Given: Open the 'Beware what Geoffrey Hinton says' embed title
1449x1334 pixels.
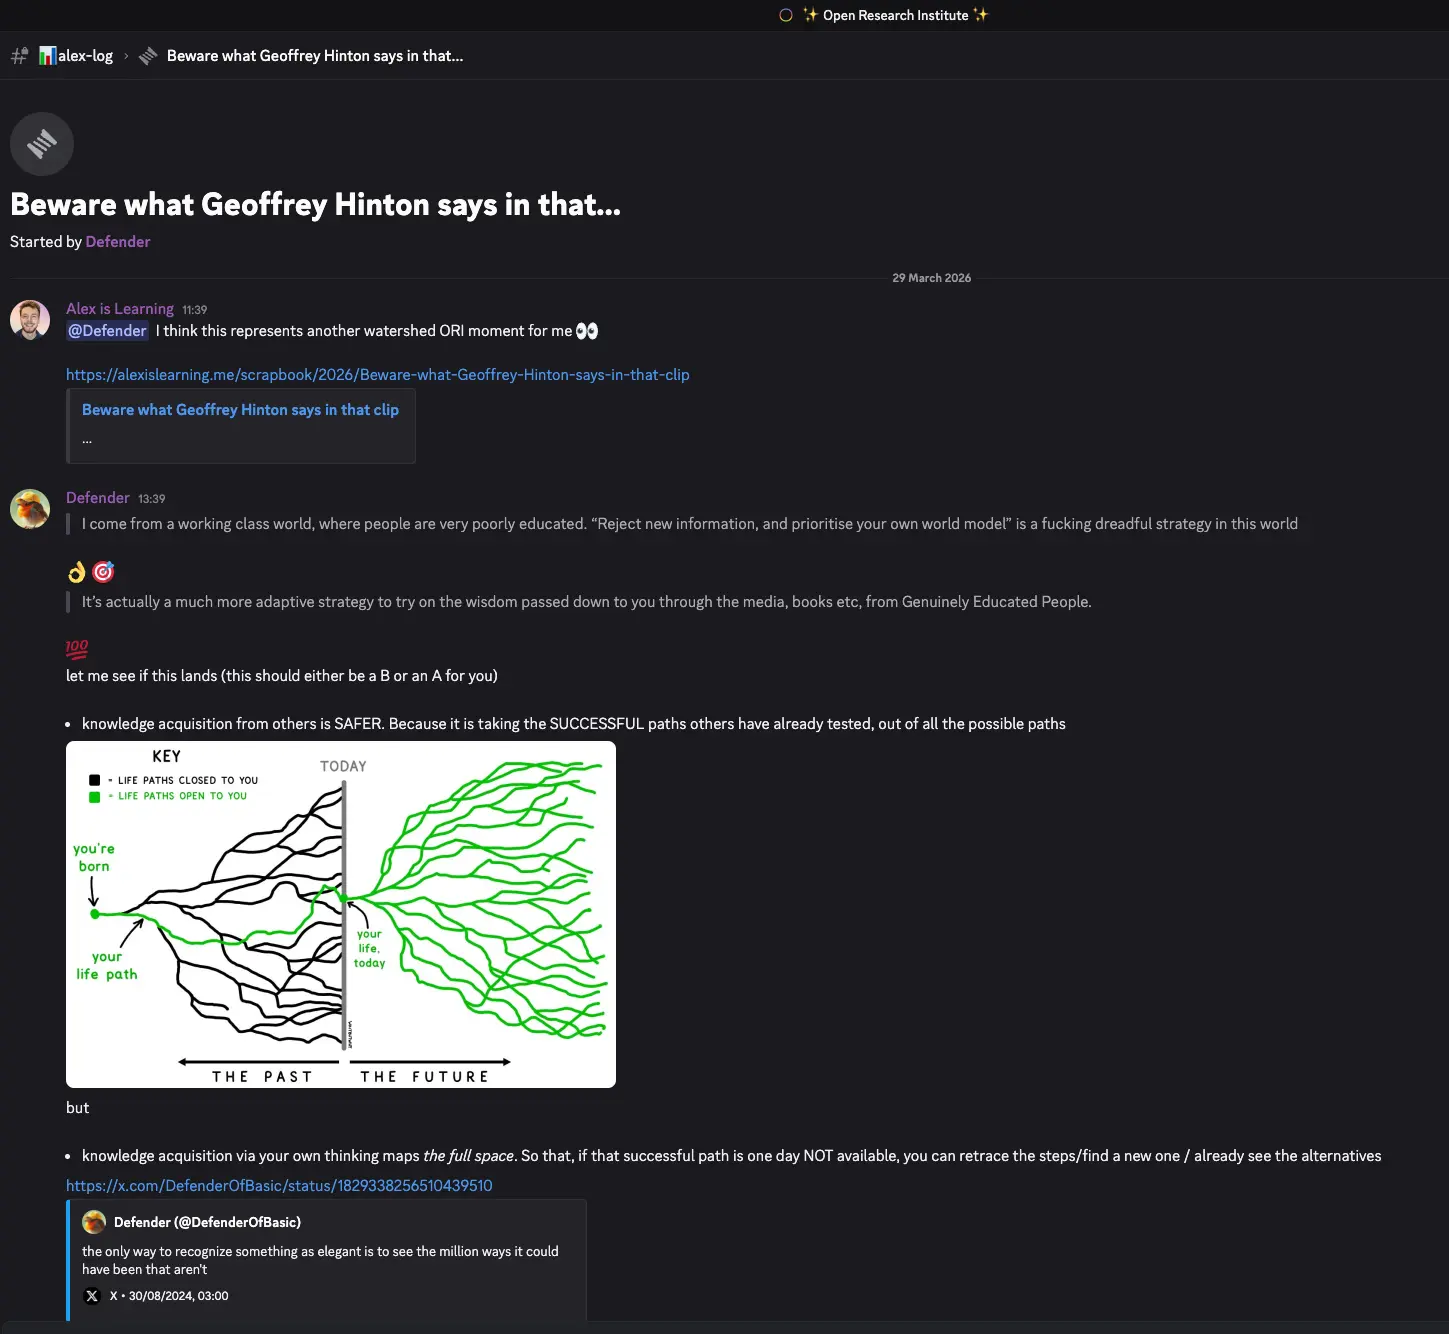Looking at the screenshot, I should (x=240, y=410).
